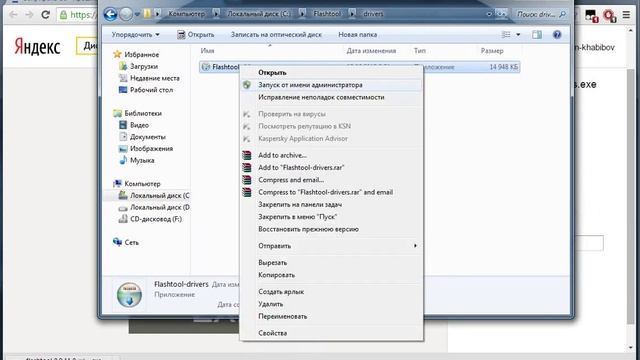
Task: Click the red browser extension icon
Action: [609, 16]
